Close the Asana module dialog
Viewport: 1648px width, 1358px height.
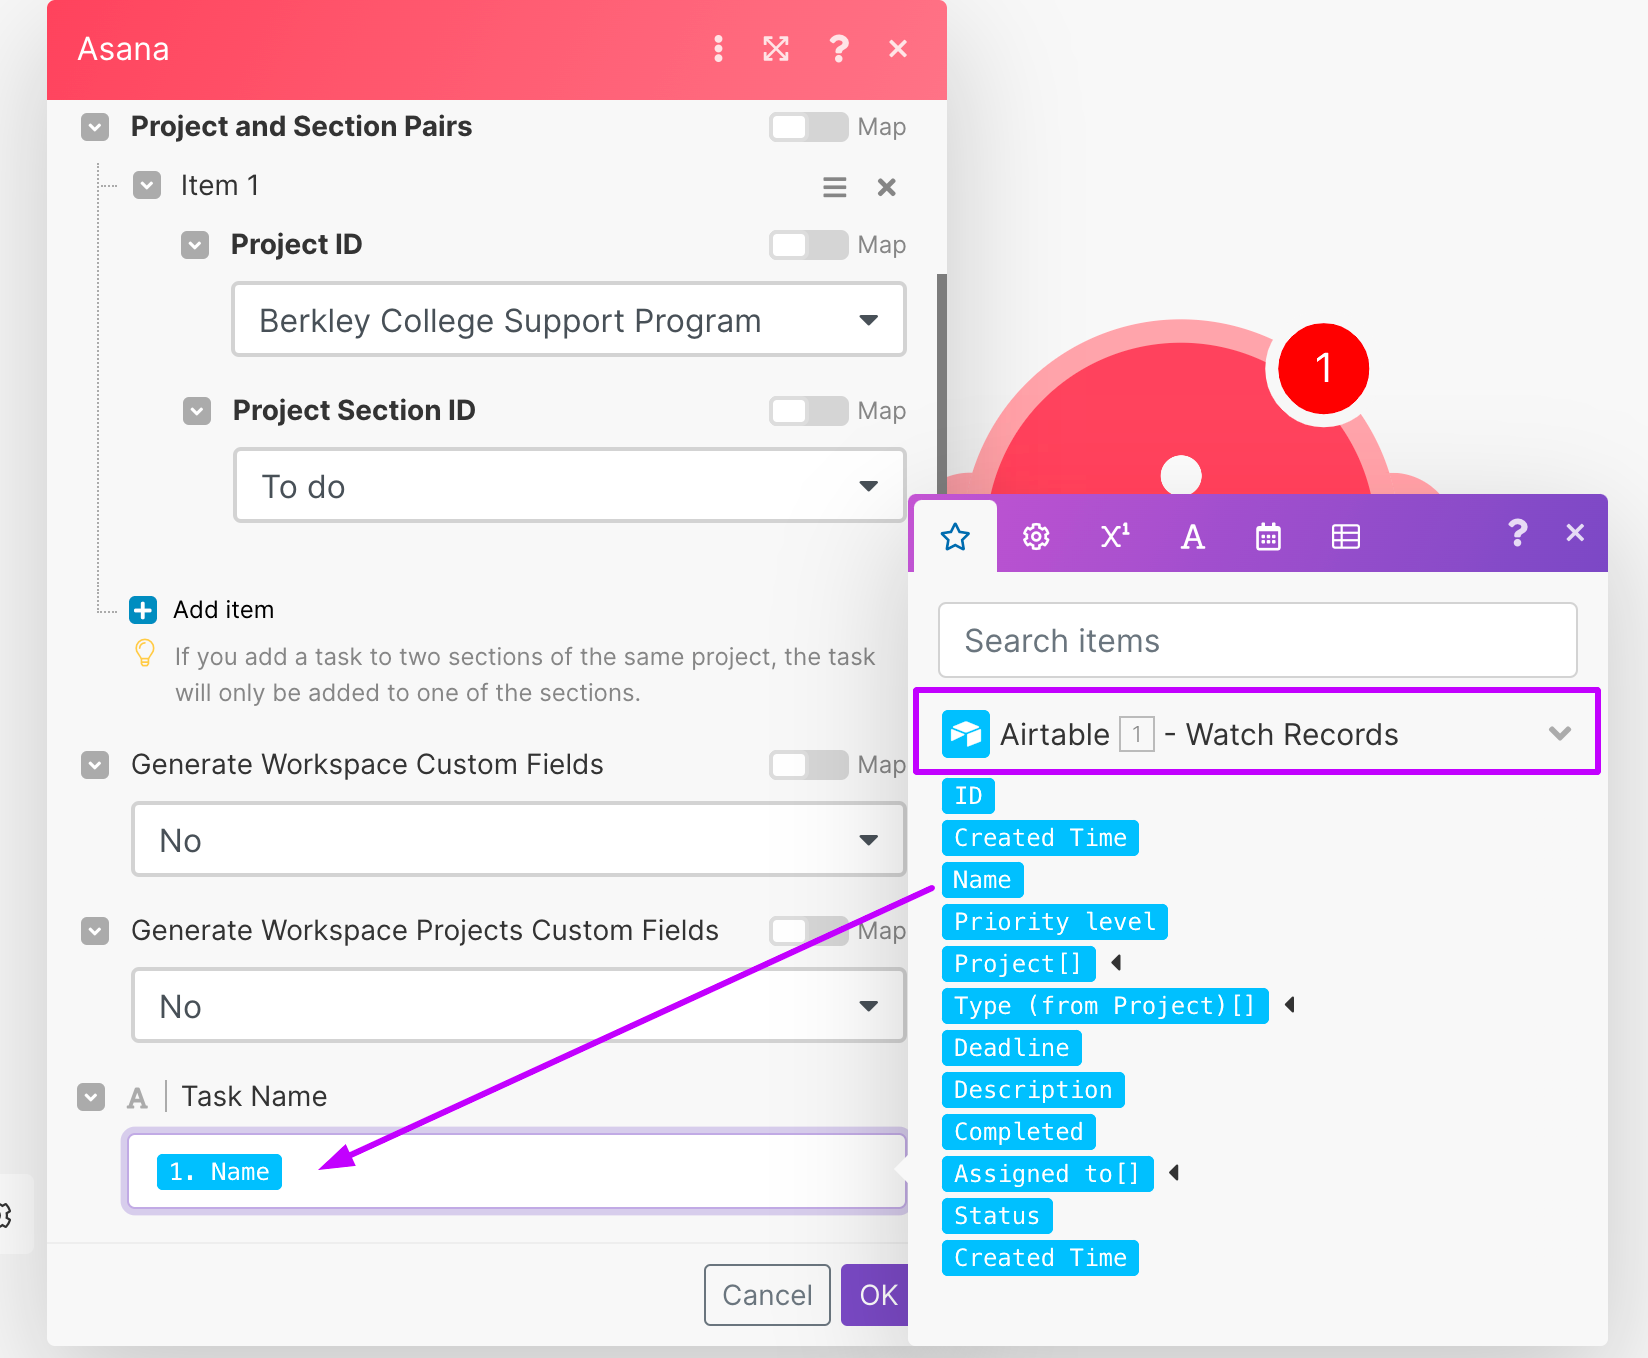coord(898,49)
